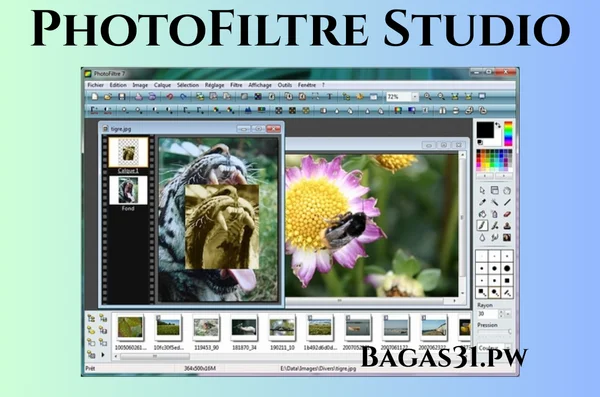Click the Histogram blue peaks icon

click(248, 111)
